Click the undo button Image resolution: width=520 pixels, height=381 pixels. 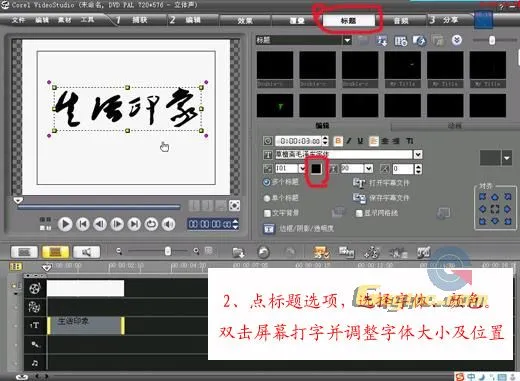263,252
